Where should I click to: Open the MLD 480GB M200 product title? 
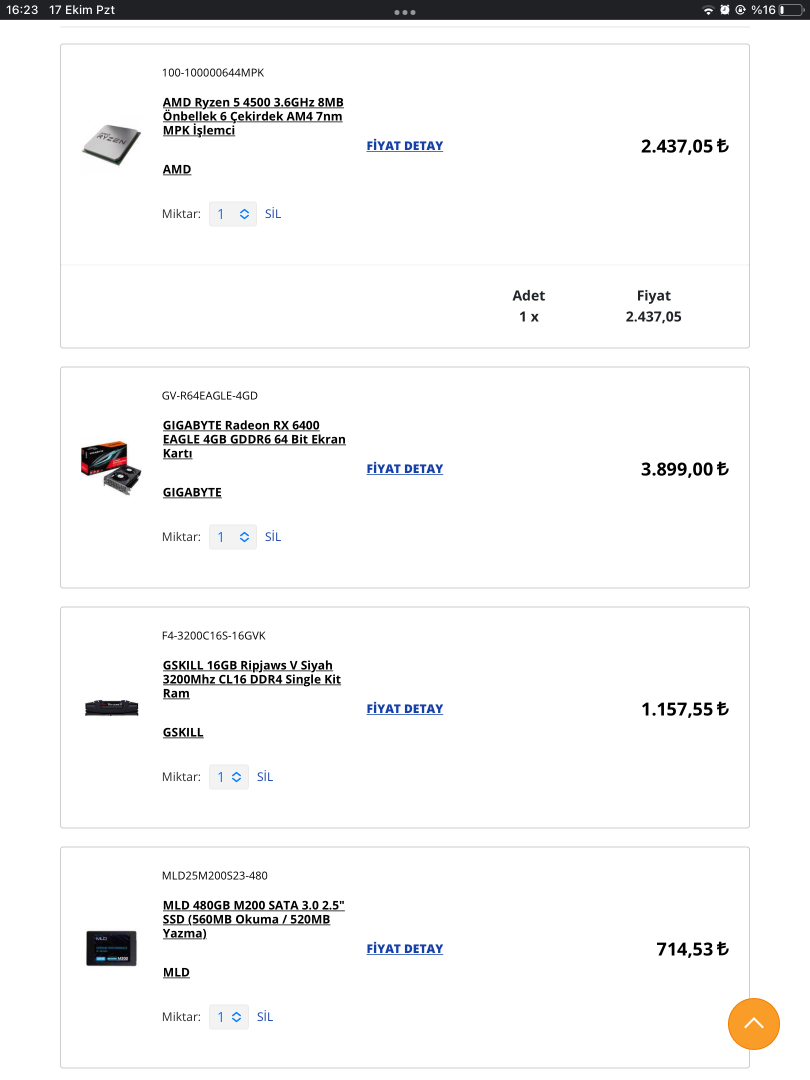tap(253, 919)
